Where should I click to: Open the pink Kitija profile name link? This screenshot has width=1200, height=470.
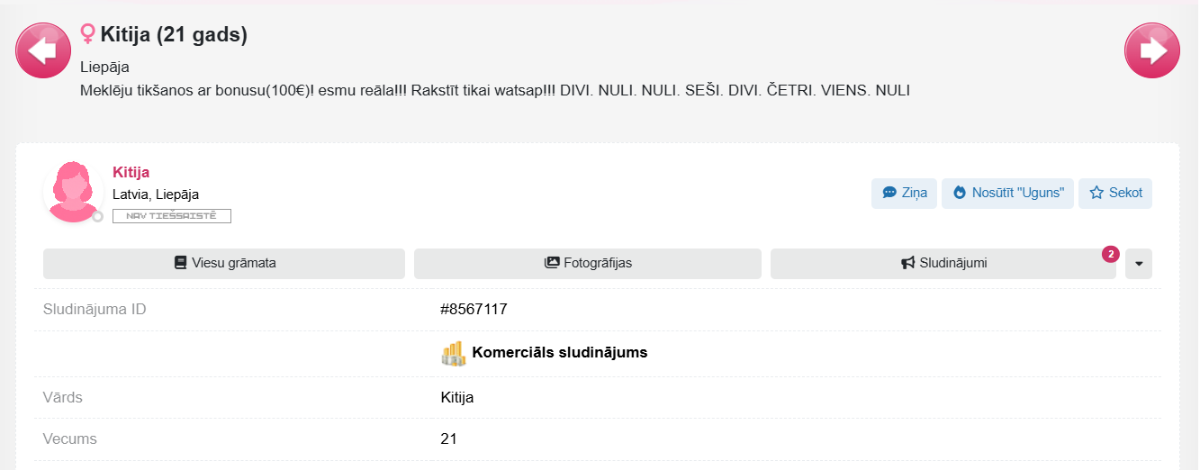(131, 172)
